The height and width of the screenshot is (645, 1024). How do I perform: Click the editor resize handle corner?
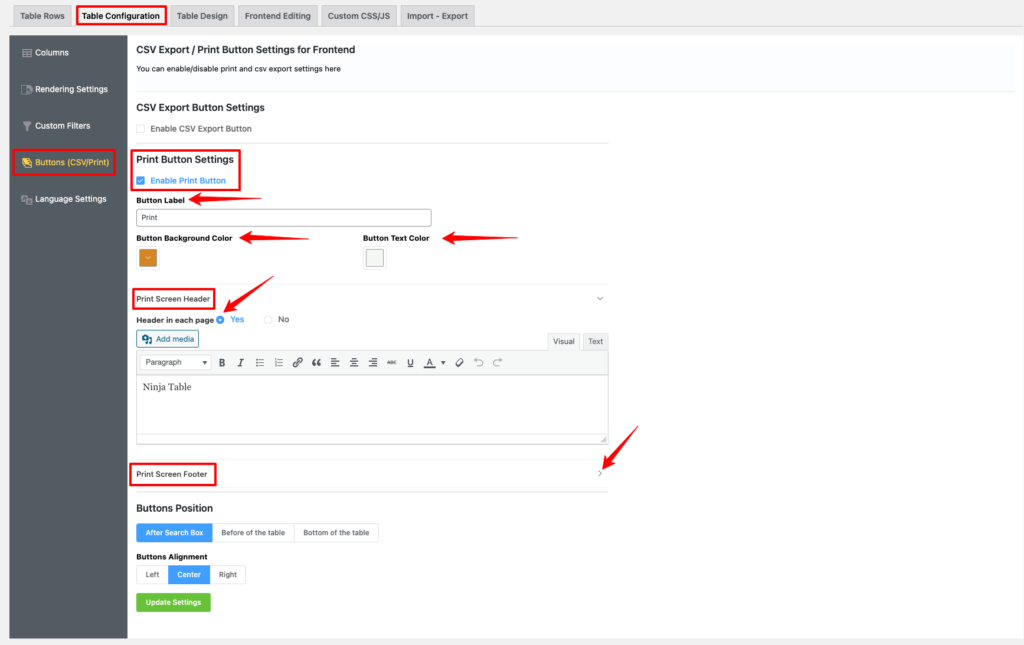603,439
